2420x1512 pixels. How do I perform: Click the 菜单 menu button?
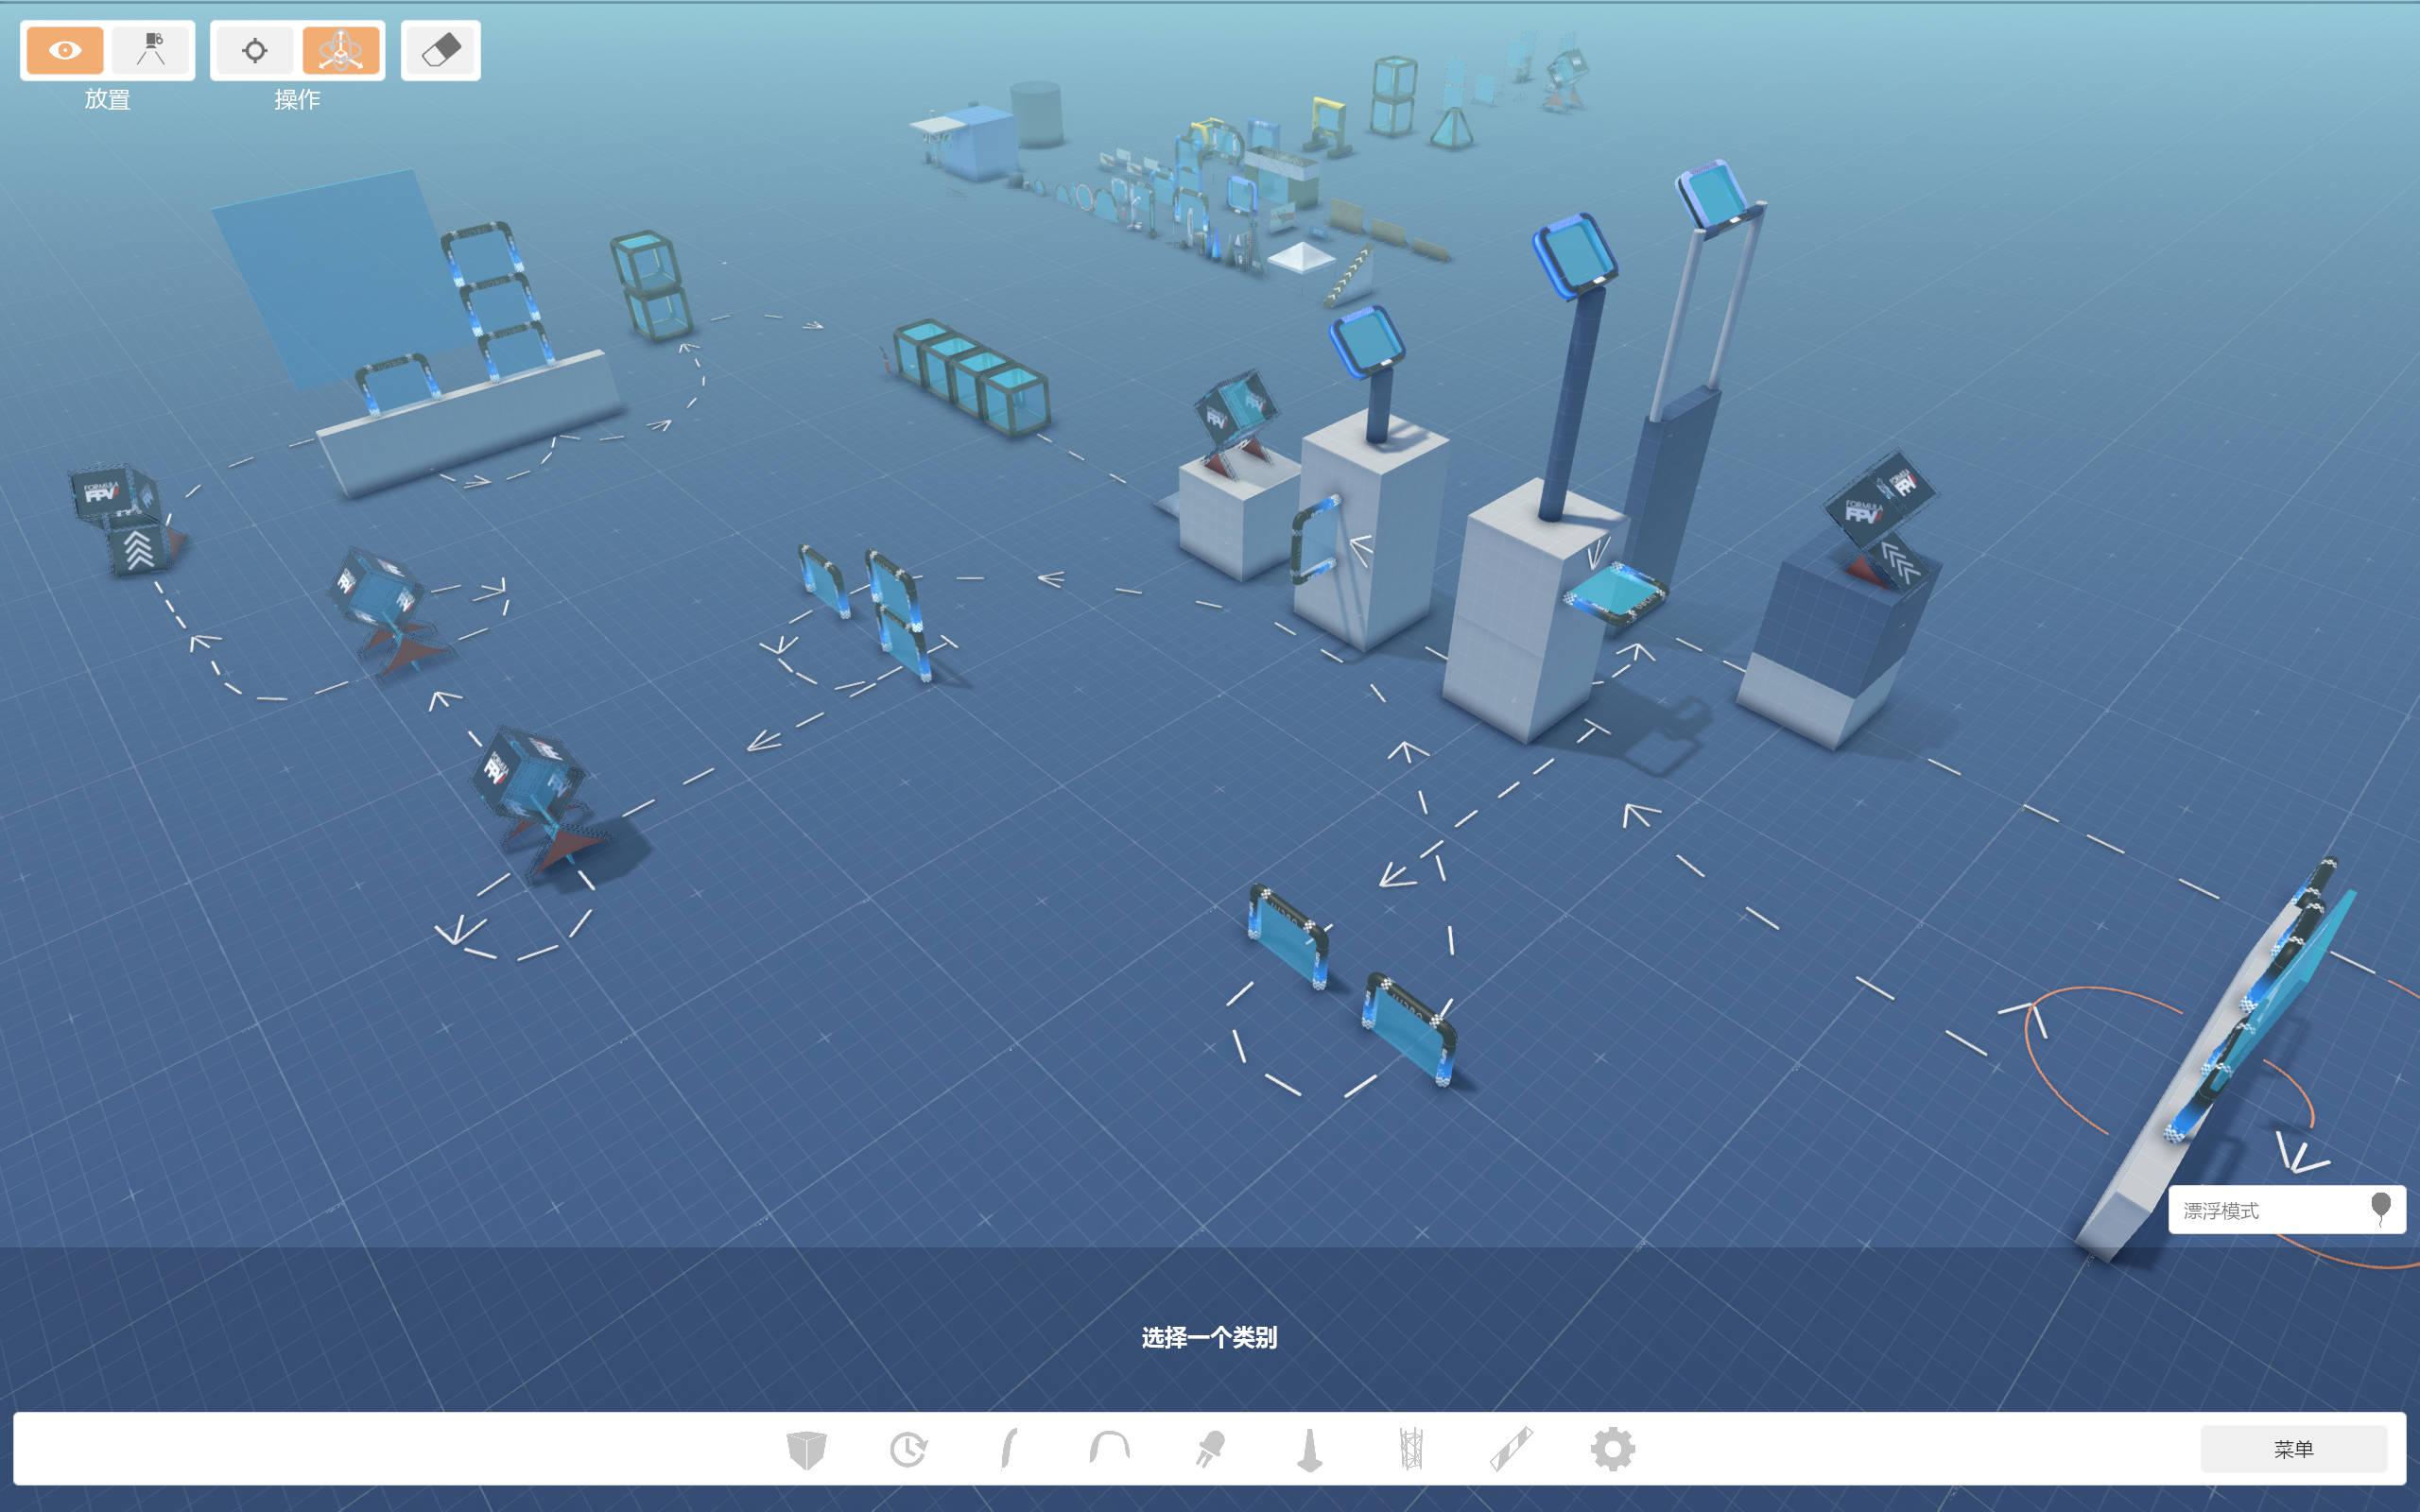2293,1449
